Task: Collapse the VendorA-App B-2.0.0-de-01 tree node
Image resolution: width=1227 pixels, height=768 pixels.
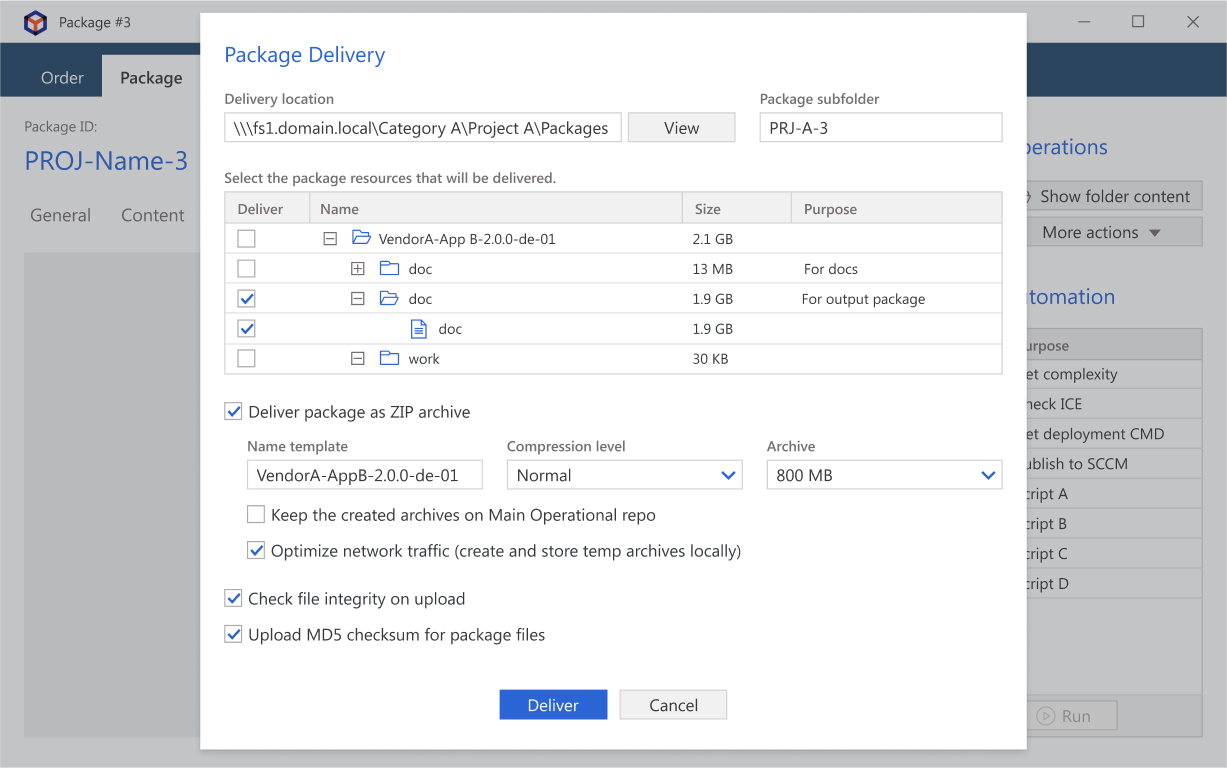Action: 329,239
